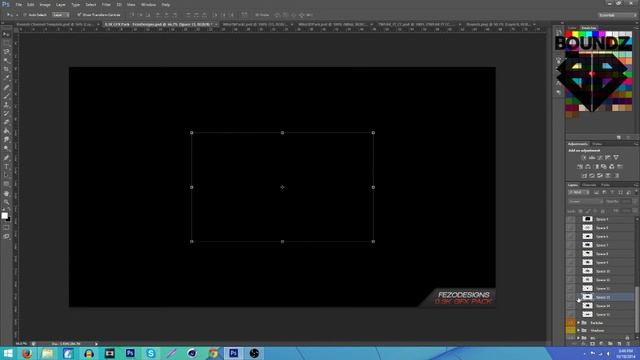Change screen mode icon in toolbox
This screenshot has height=360, width=640.
pyautogui.click(x=6, y=236)
